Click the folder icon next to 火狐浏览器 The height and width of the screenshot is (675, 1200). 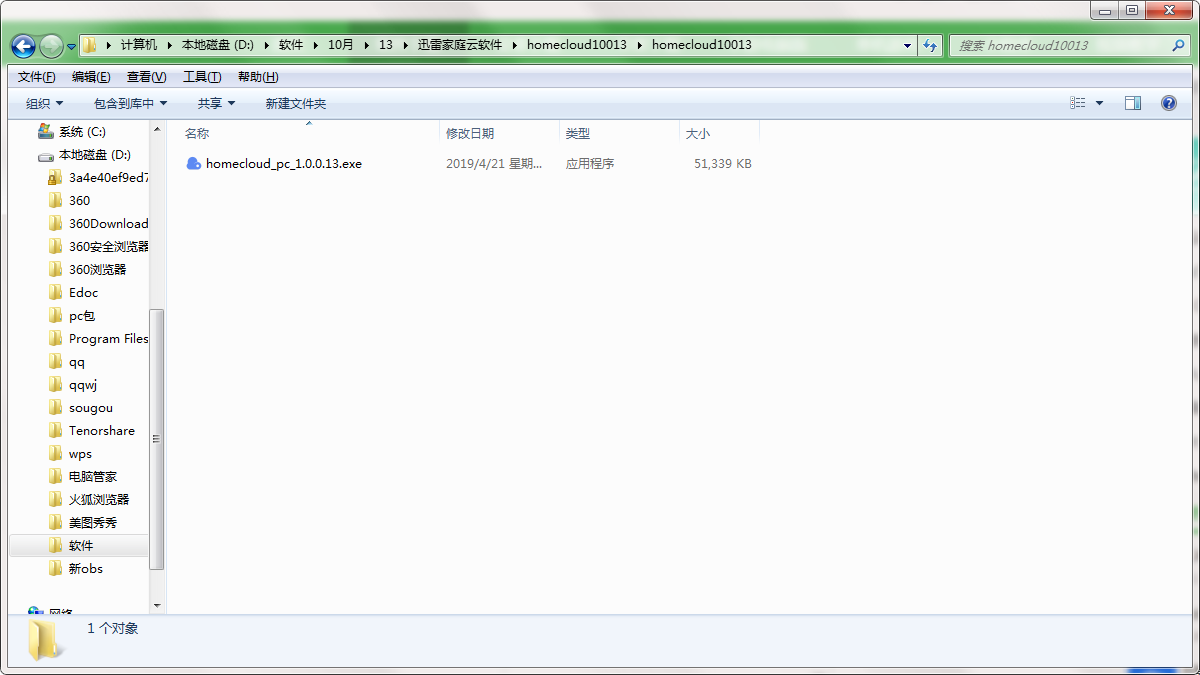tap(56, 500)
